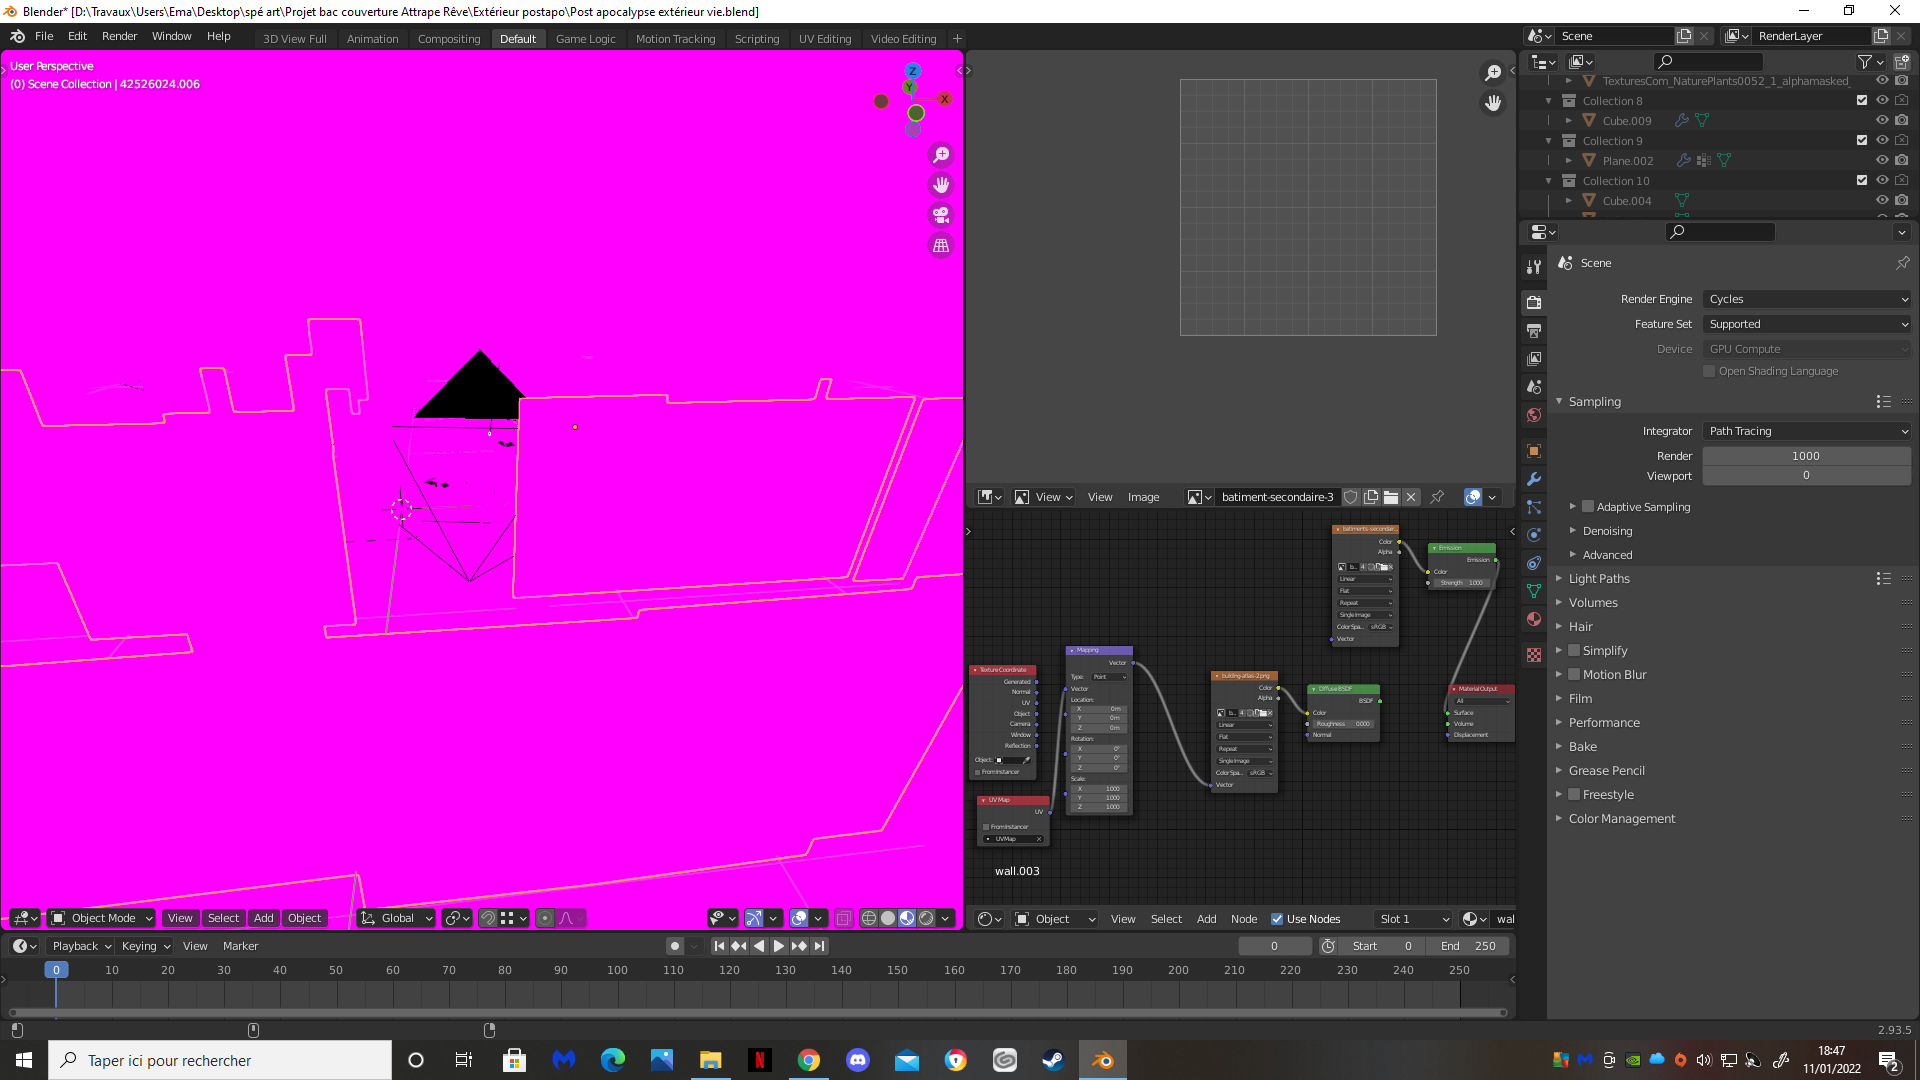Toggle Use Nodes checkbox

pos(1277,919)
